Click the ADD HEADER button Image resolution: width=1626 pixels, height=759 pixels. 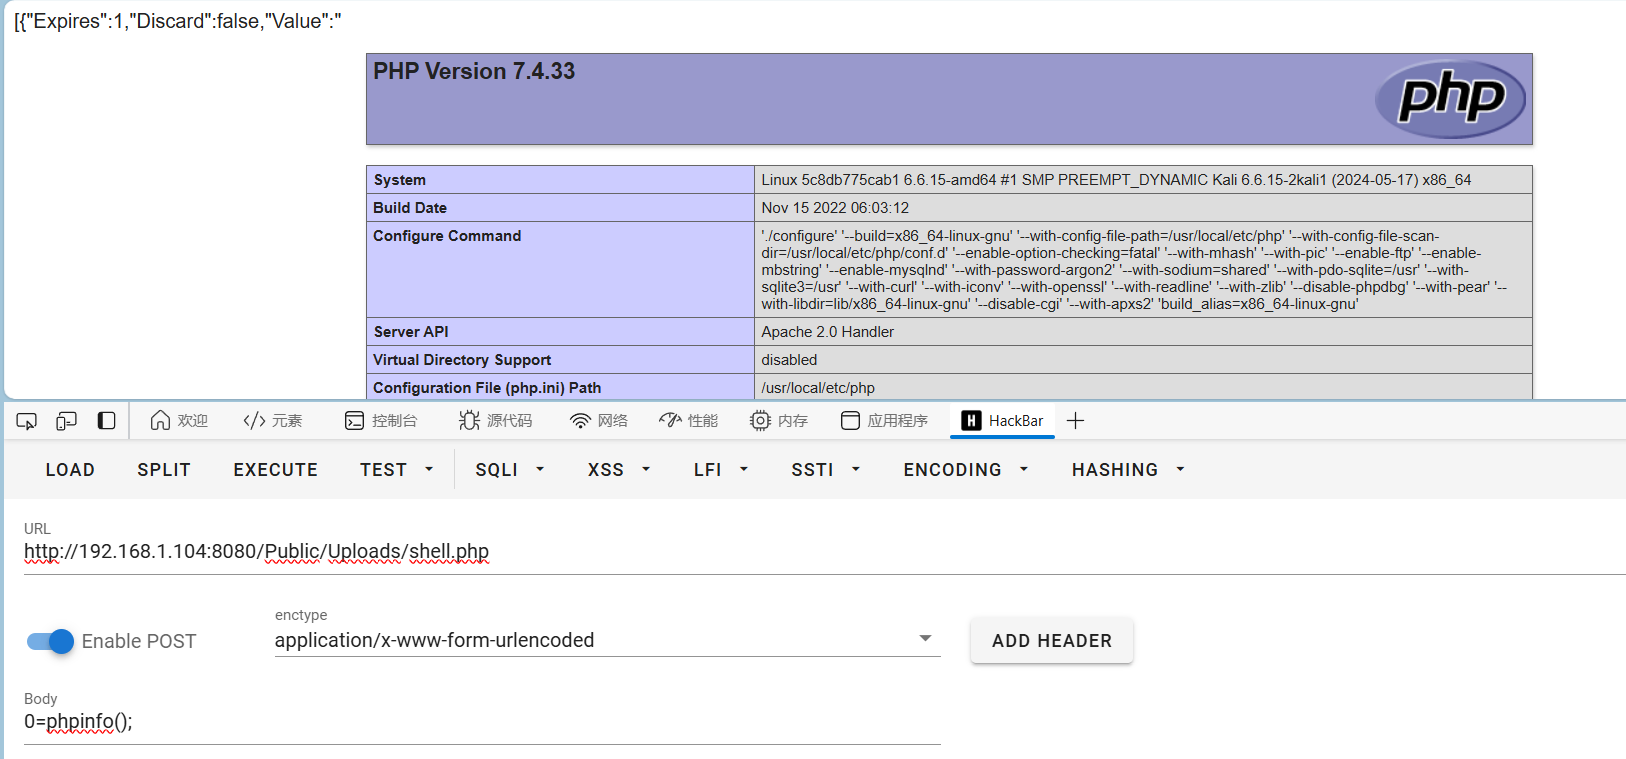point(1052,641)
